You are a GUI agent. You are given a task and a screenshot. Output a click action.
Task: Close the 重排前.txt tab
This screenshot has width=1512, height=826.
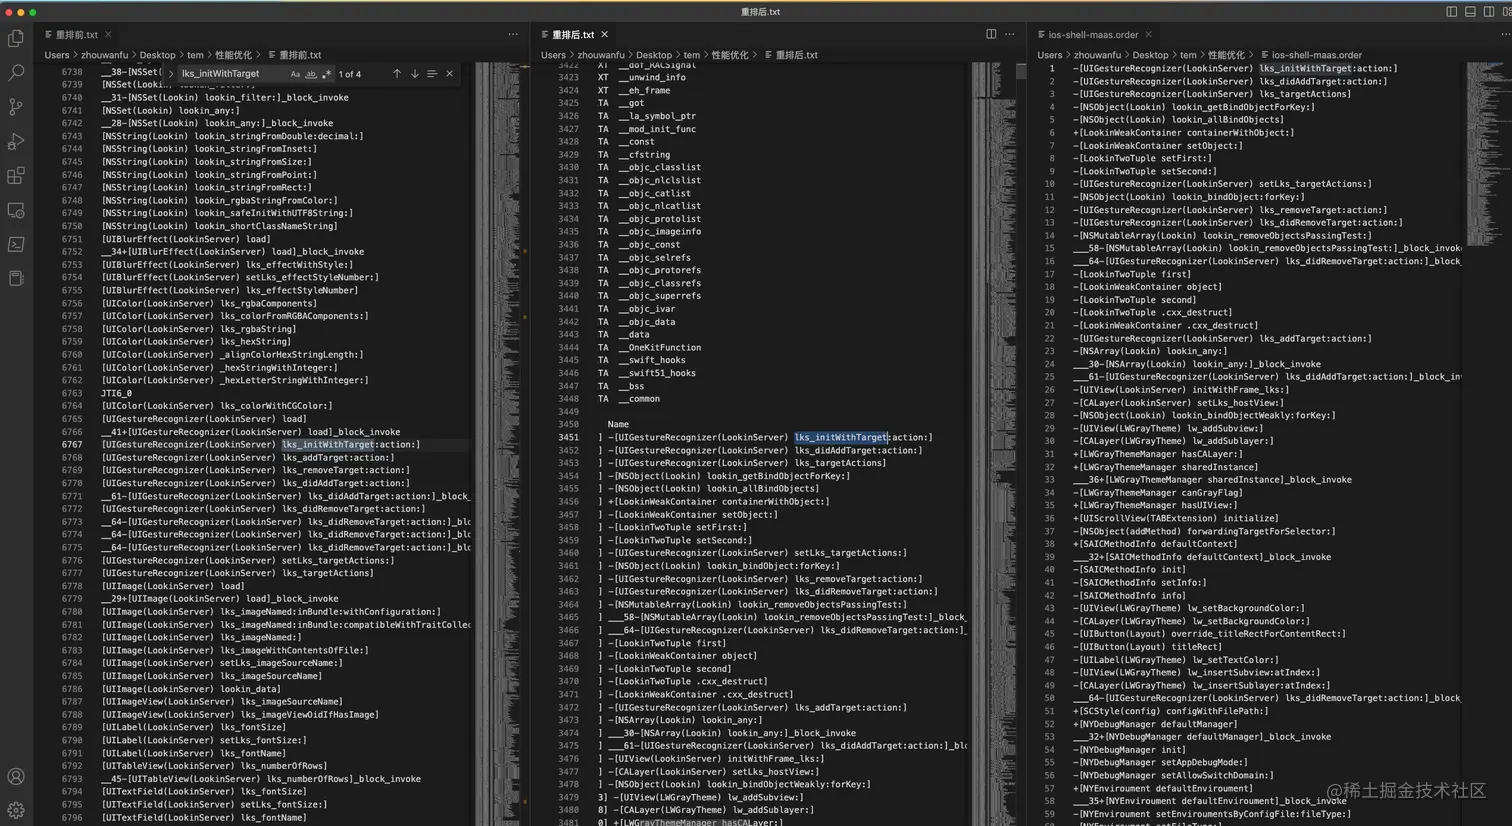(108, 35)
